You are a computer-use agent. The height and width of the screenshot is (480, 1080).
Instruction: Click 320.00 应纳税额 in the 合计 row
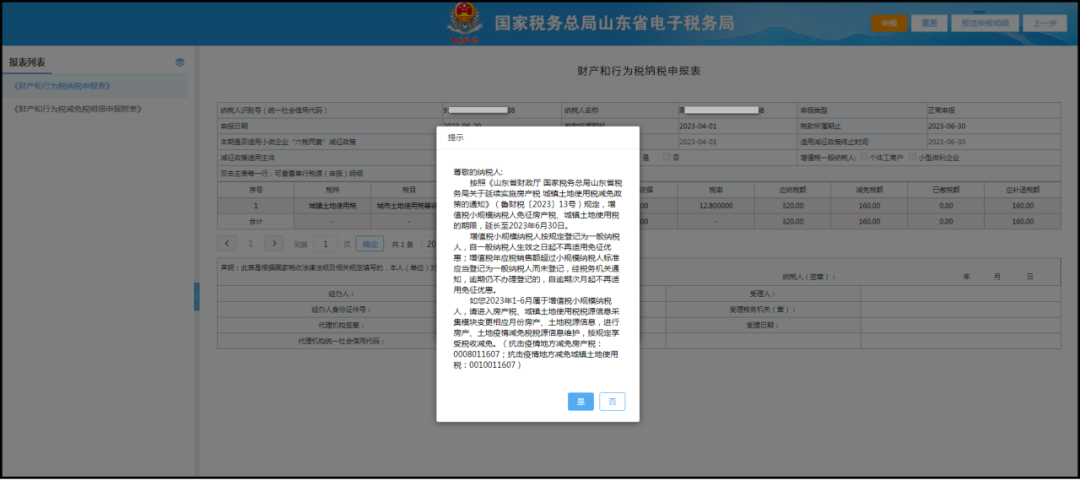click(x=792, y=222)
